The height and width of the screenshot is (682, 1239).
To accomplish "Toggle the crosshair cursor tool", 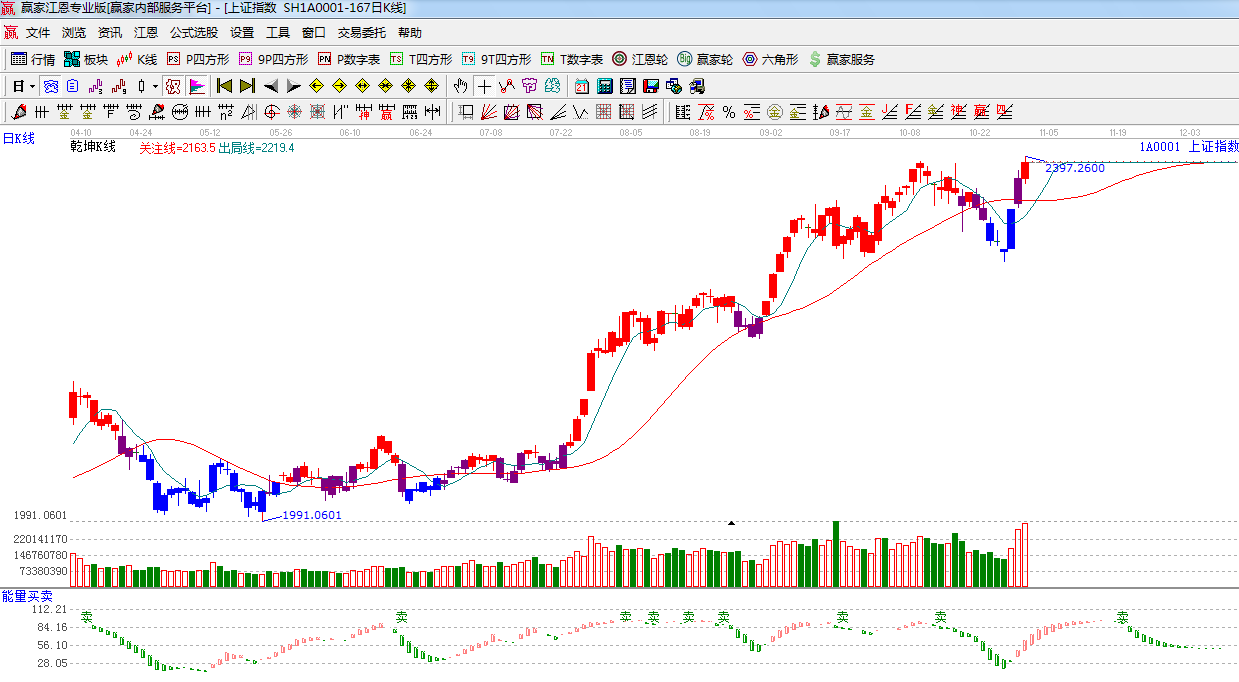I will (x=484, y=86).
